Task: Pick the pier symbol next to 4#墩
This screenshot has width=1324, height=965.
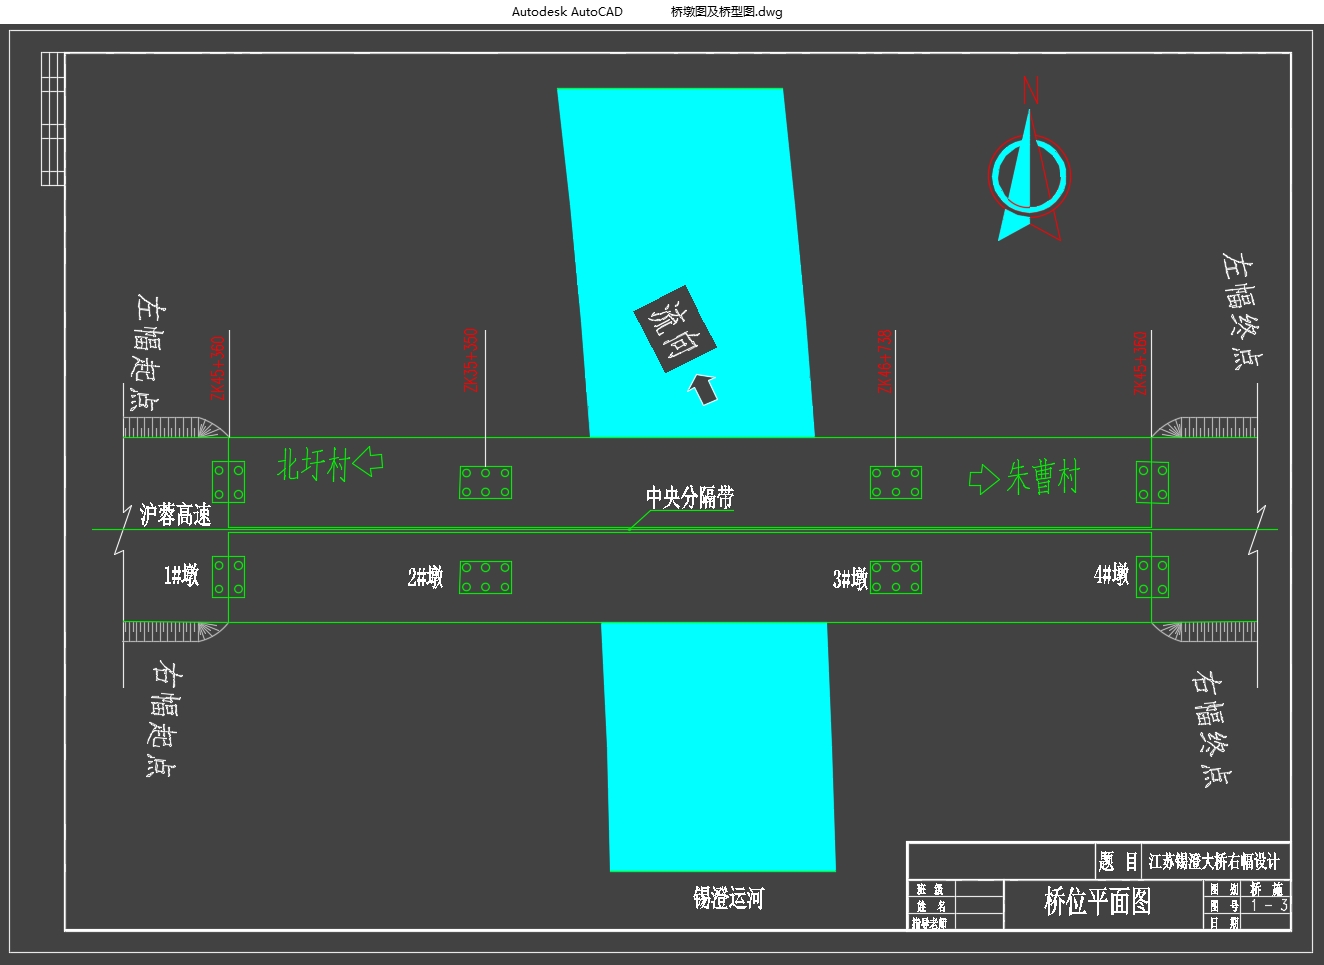Action: pyautogui.click(x=1152, y=578)
